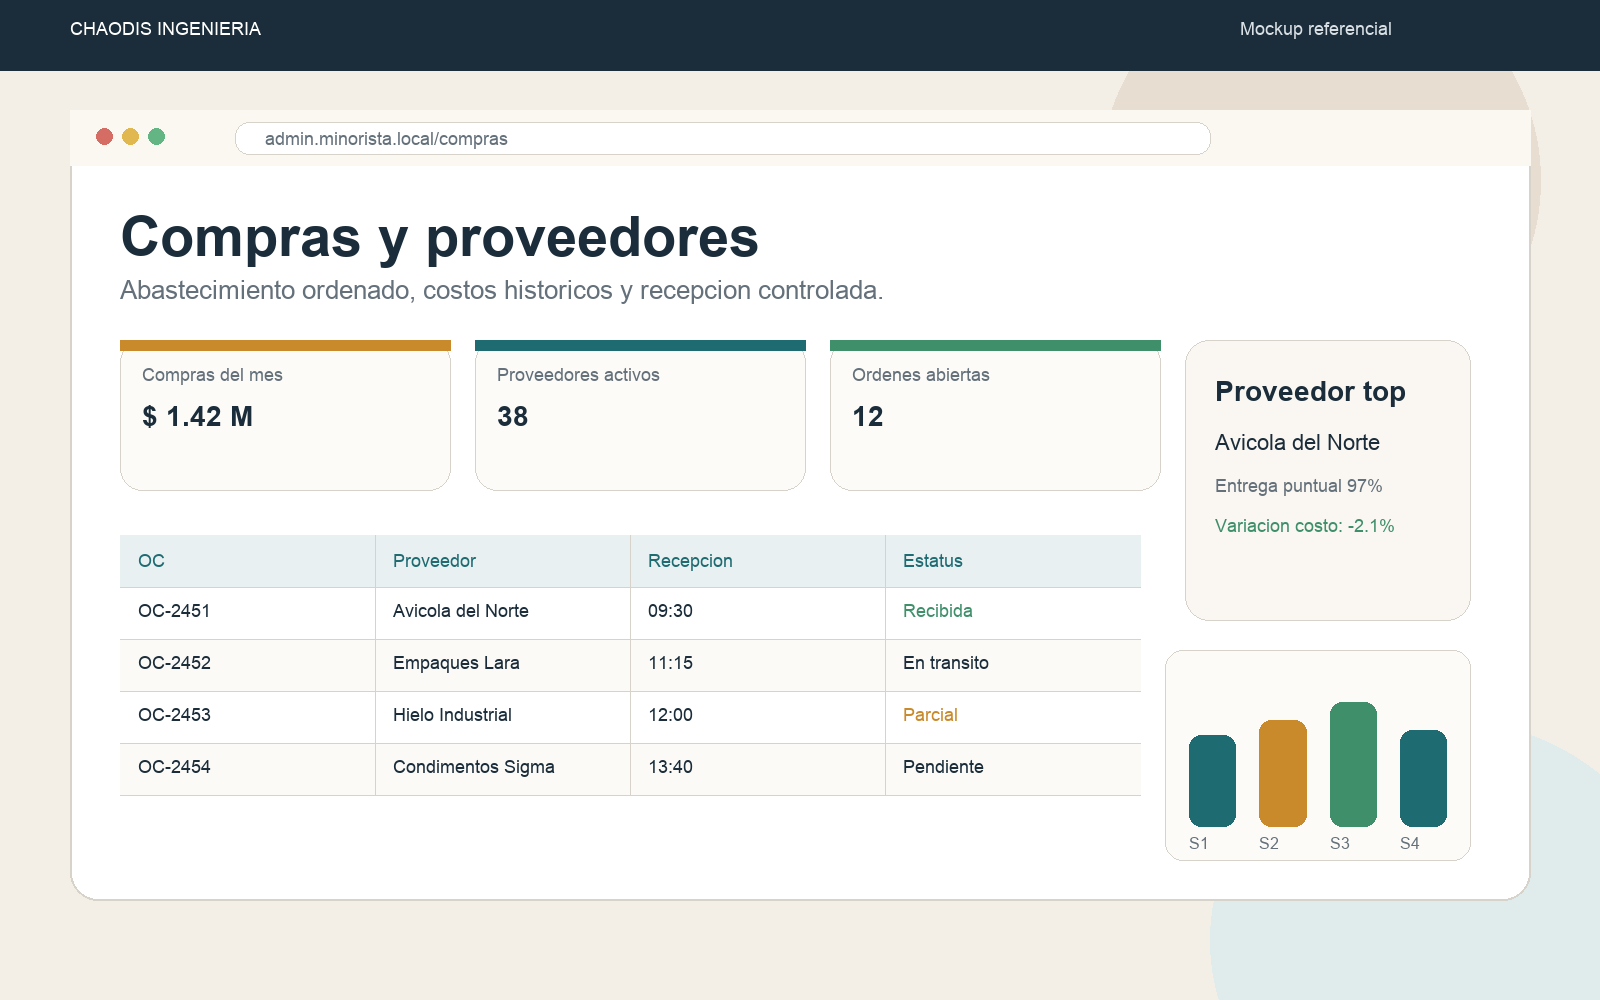Open the Compras del mes card
The width and height of the screenshot is (1600, 1000).
285,415
